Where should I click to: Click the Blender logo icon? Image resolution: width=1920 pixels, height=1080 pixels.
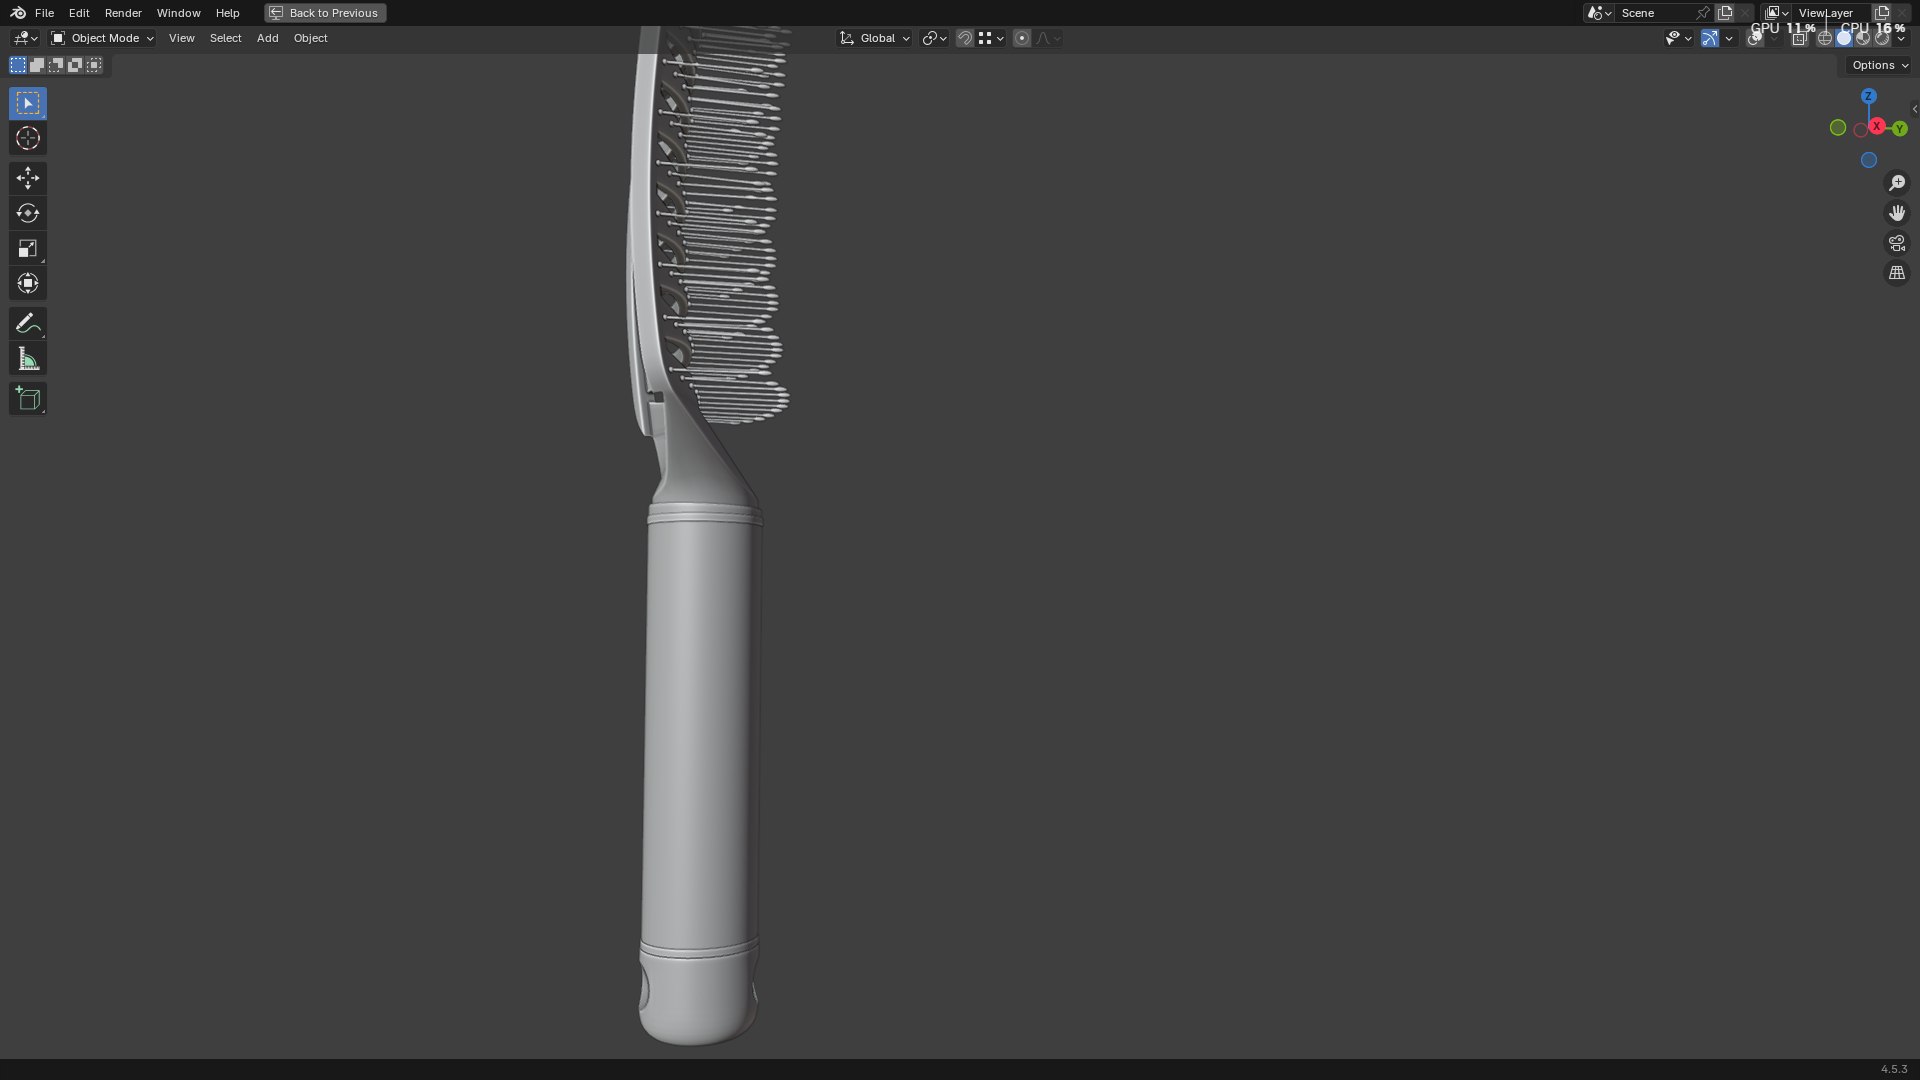click(18, 13)
